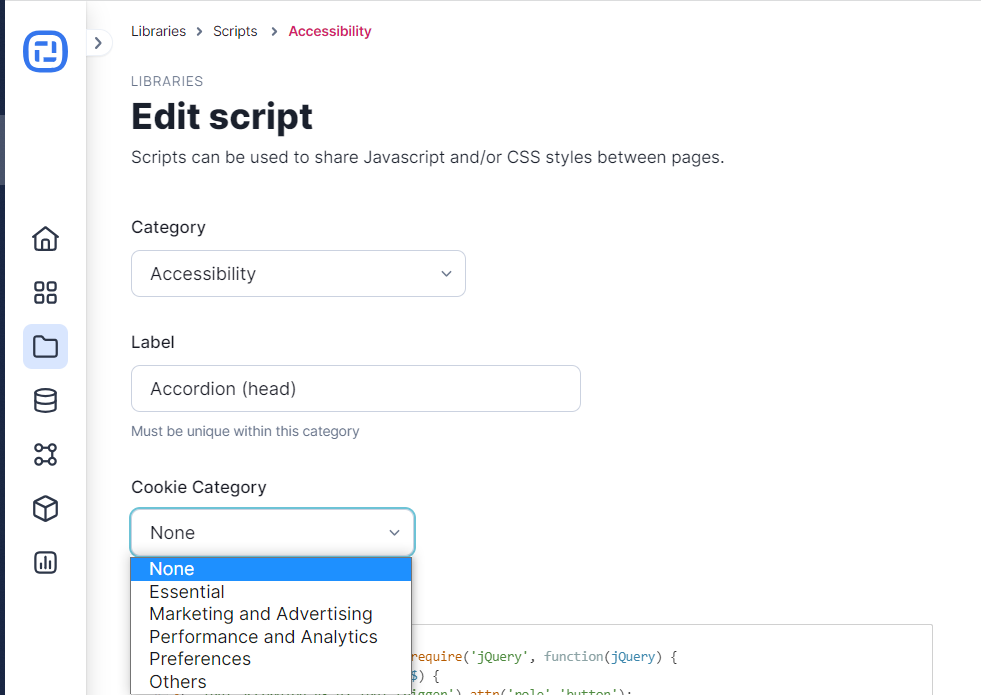The width and height of the screenshot is (981, 695).
Task: Open the database cylinder icon
Action: click(x=45, y=401)
